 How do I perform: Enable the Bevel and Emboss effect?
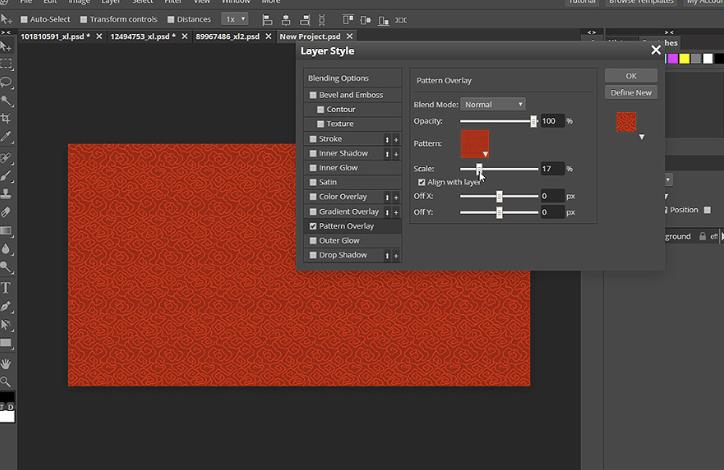click(x=314, y=95)
